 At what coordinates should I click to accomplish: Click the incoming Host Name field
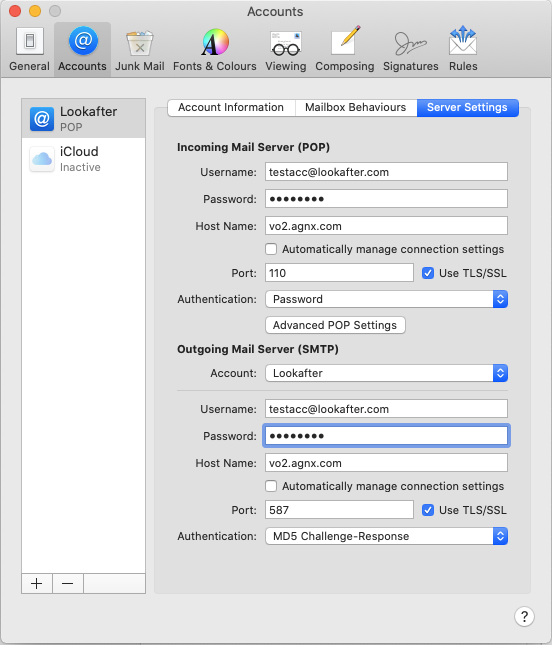(x=386, y=226)
